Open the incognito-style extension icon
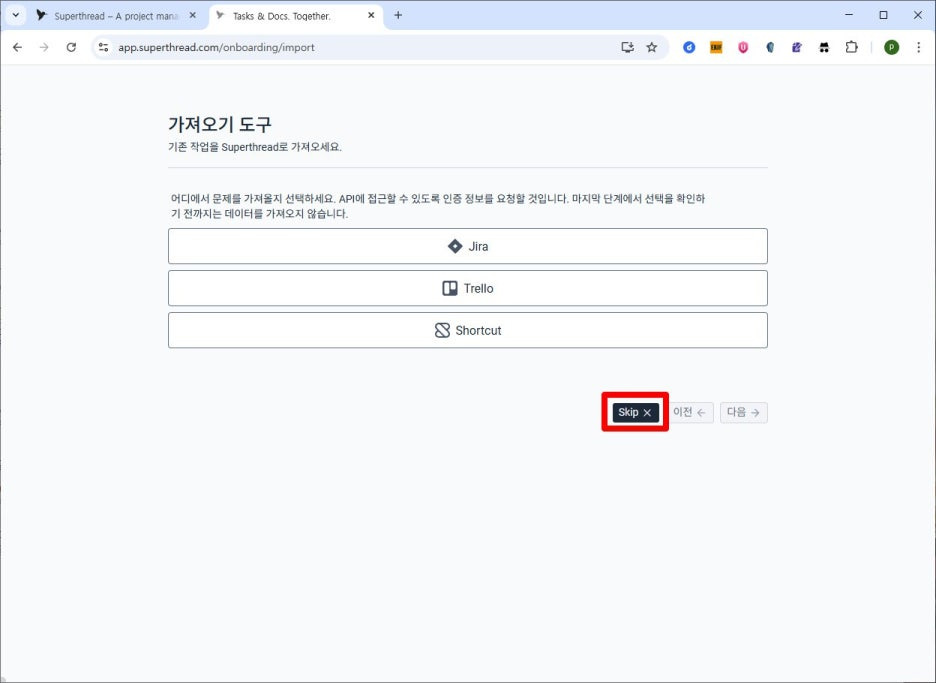 (x=824, y=47)
